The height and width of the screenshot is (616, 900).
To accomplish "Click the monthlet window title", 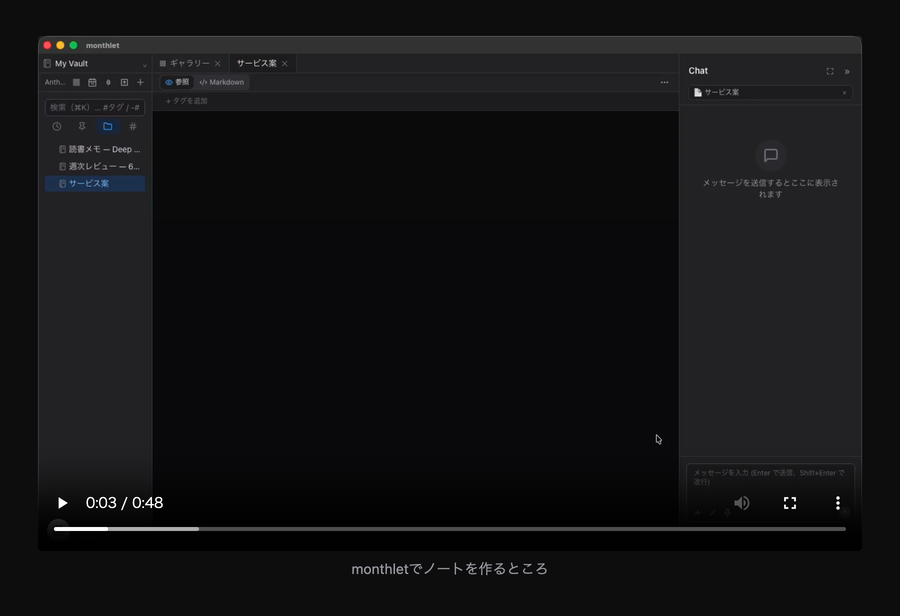I will pos(103,45).
